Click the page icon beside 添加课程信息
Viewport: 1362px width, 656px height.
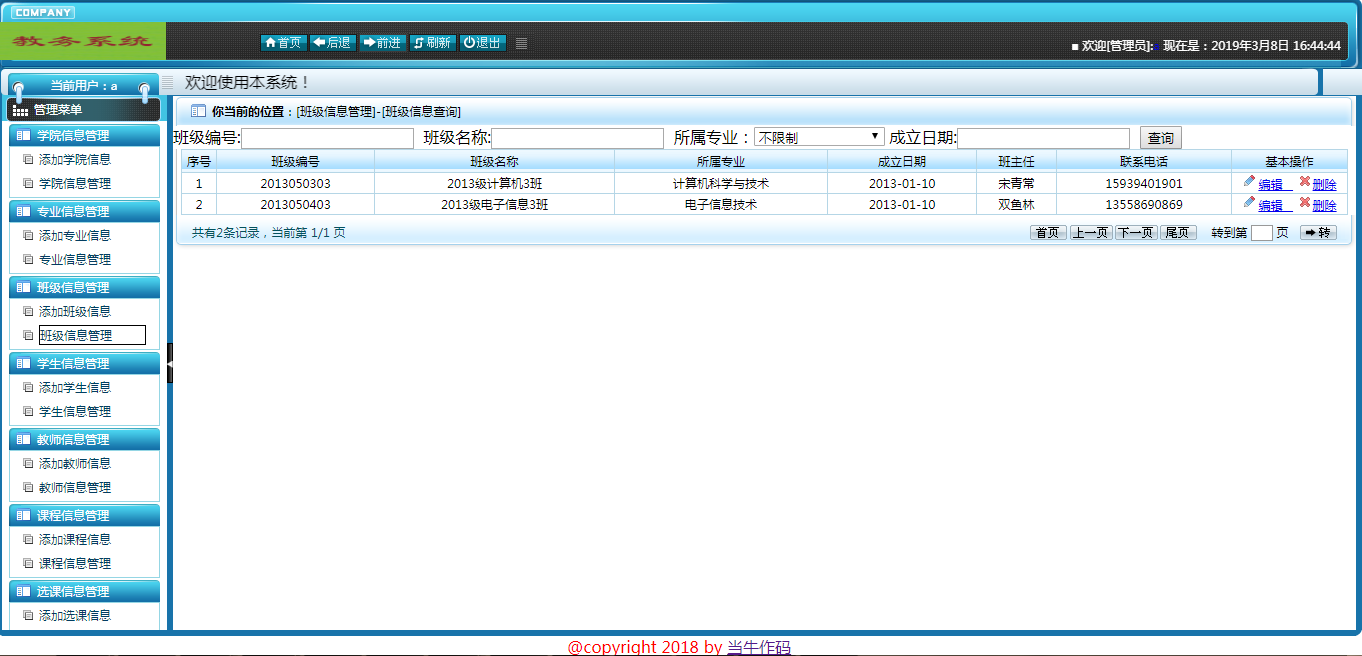click(x=28, y=539)
